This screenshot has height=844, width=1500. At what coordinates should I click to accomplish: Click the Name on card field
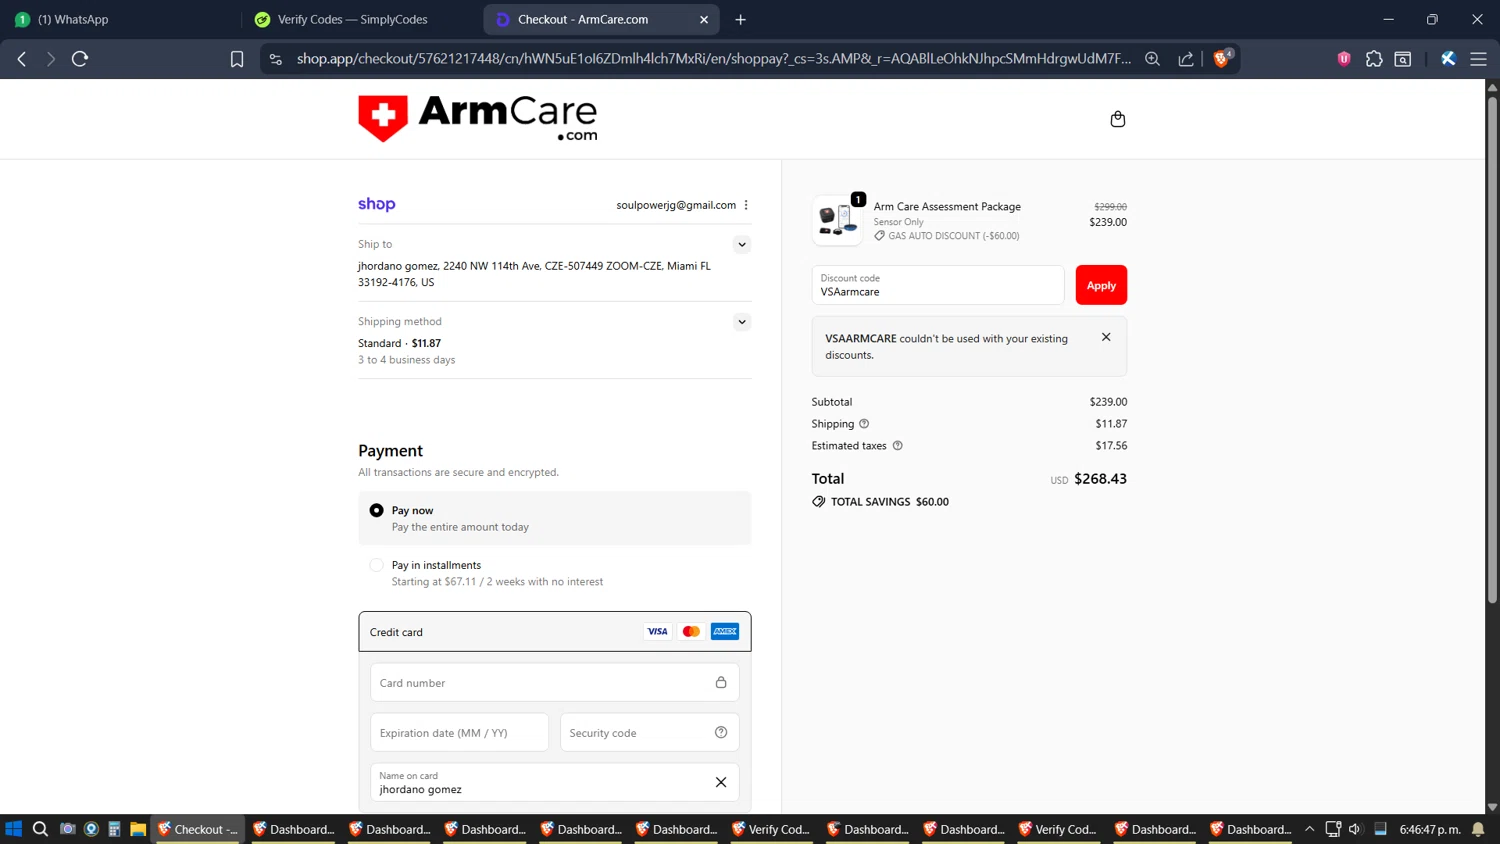tap(555, 782)
